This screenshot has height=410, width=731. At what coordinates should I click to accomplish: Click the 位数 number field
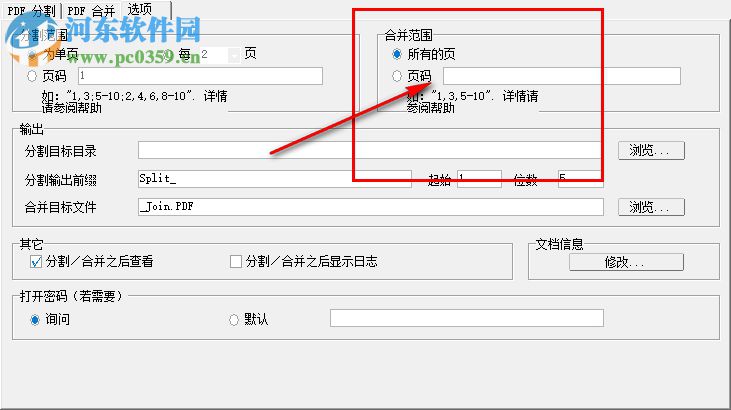point(580,179)
